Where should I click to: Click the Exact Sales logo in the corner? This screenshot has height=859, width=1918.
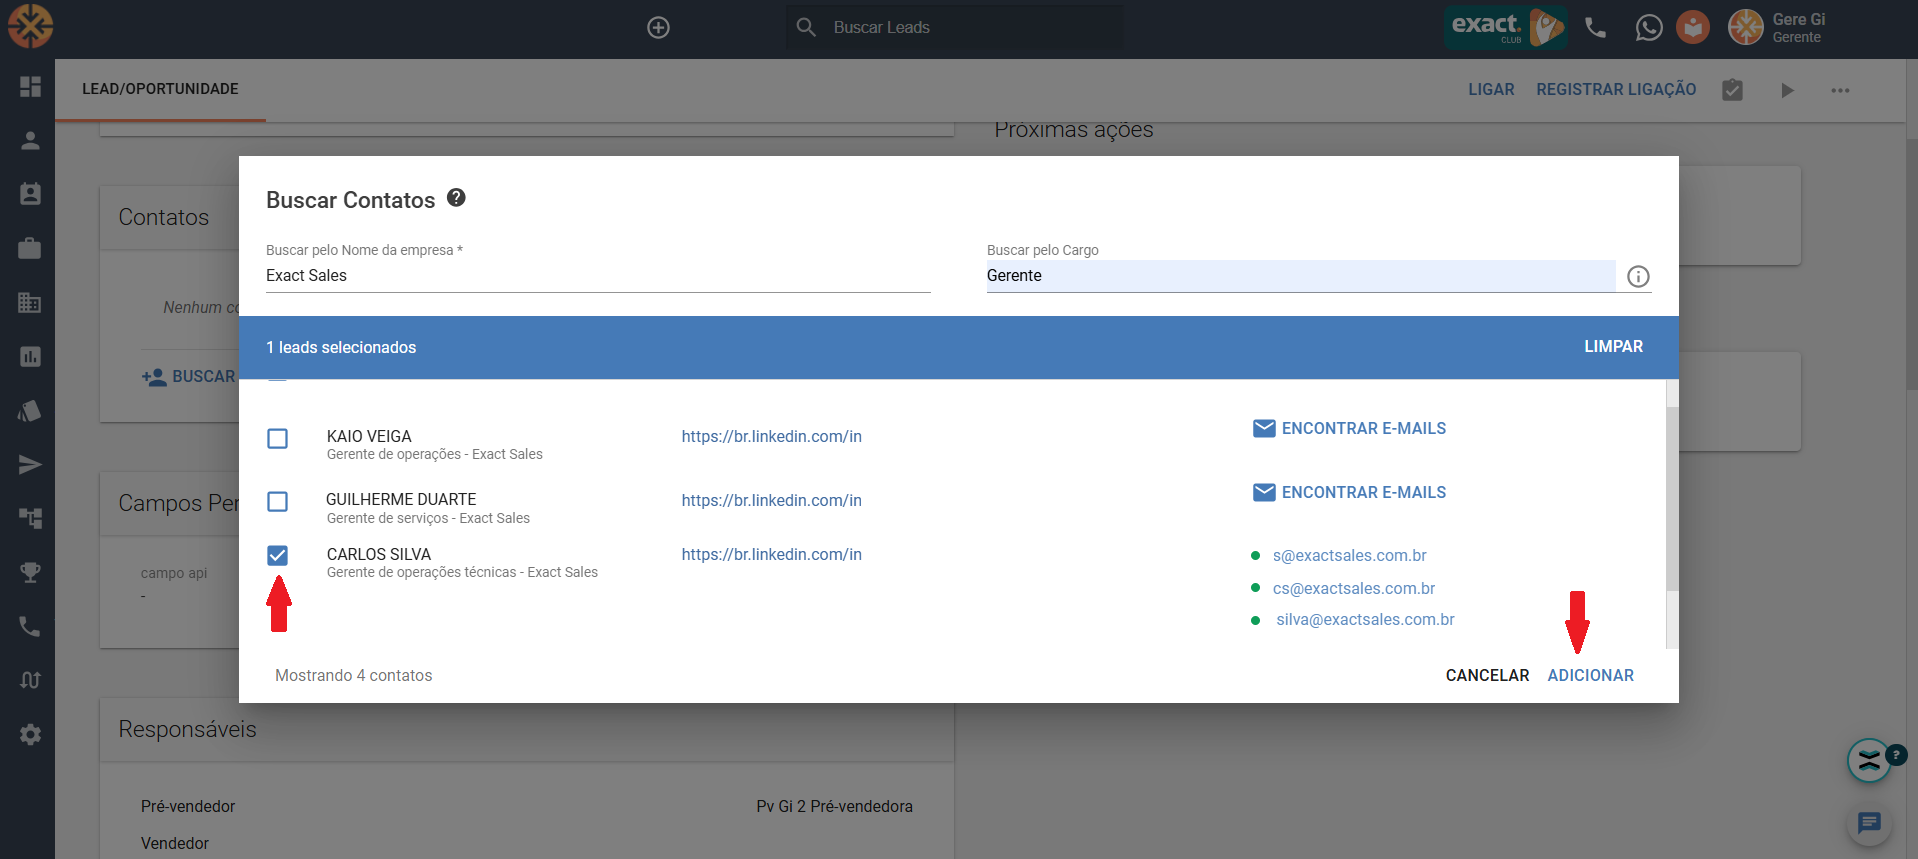tap(30, 26)
